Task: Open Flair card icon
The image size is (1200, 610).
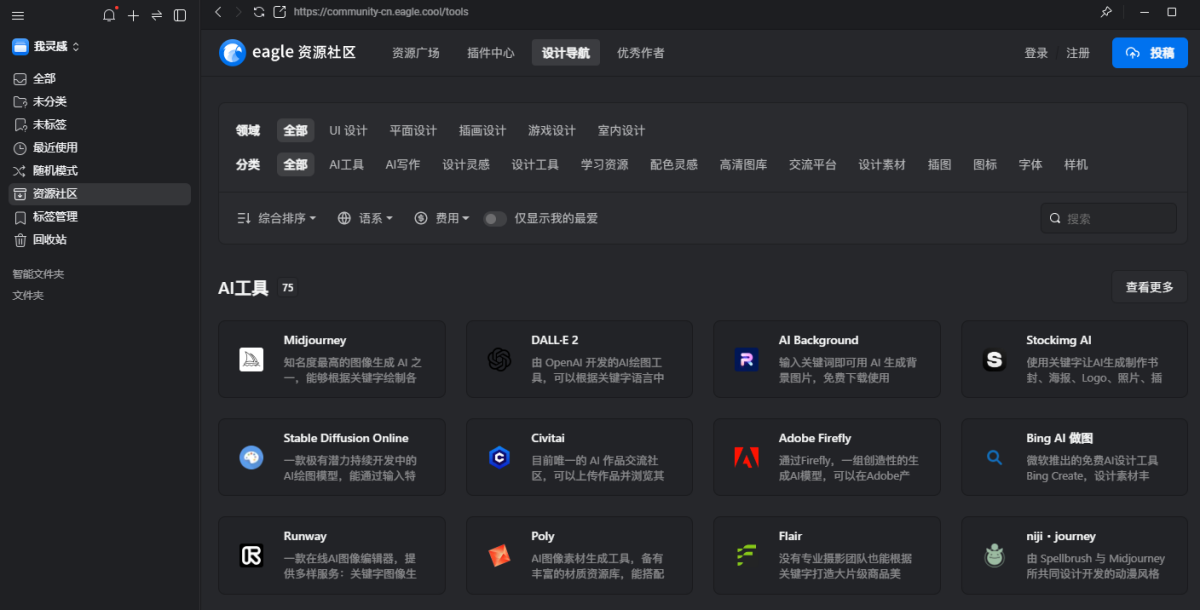Action: pyautogui.click(x=746, y=555)
